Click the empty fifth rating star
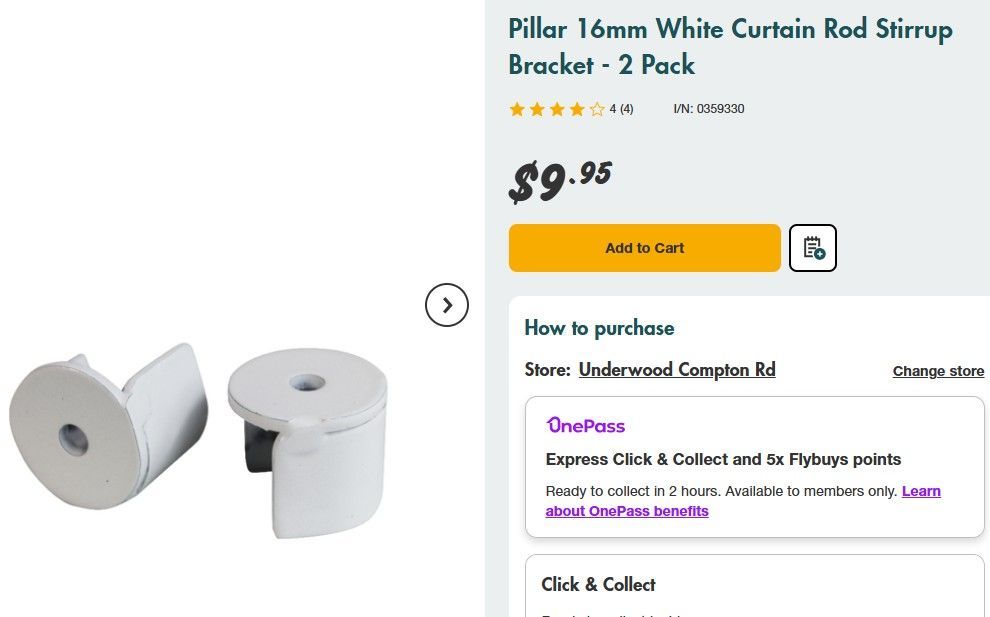The height and width of the screenshot is (617, 990). (x=597, y=109)
